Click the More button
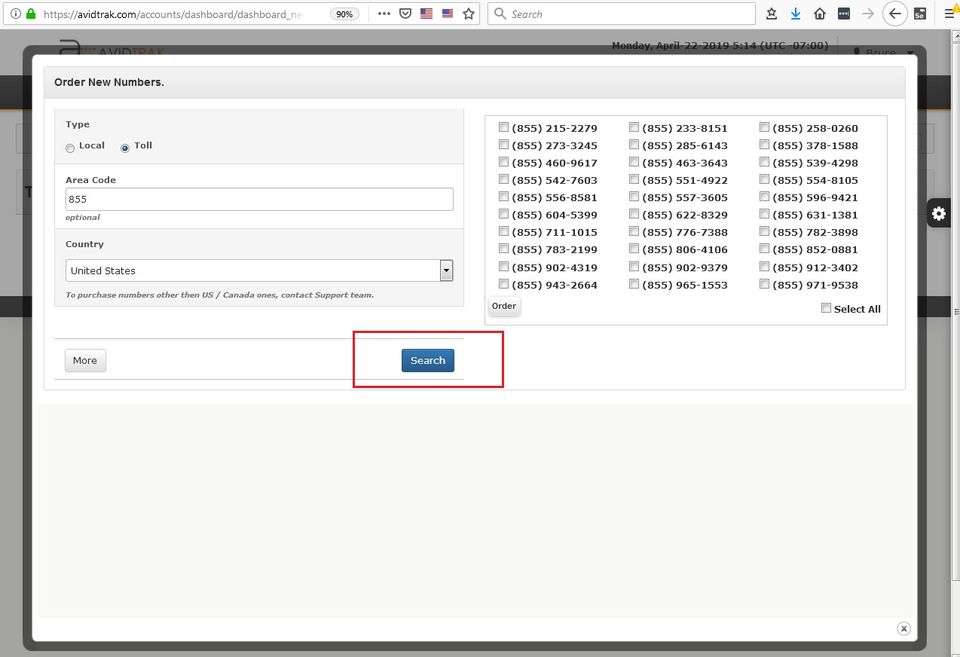 pyautogui.click(x=85, y=360)
